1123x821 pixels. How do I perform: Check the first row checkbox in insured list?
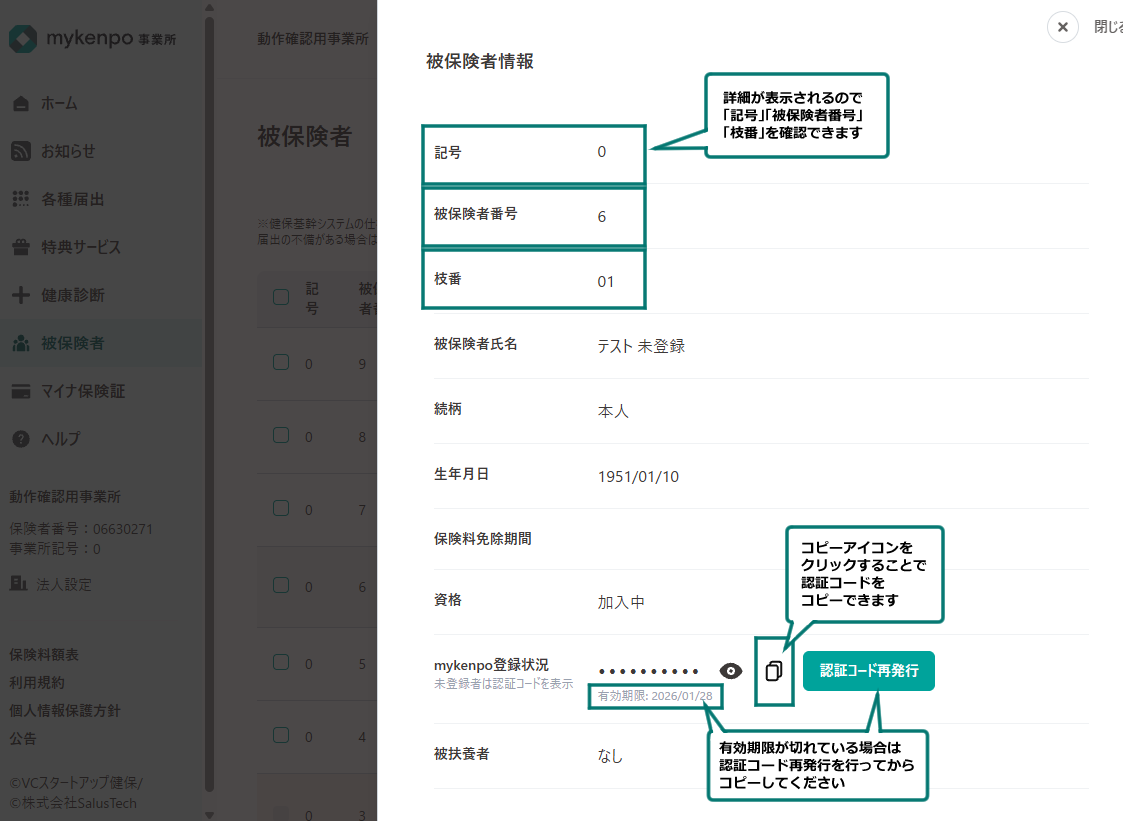pyautogui.click(x=281, y=363)
